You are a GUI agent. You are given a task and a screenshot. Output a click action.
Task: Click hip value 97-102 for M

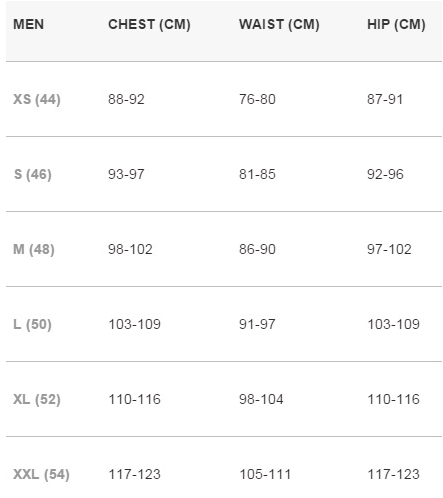[x=389, y=249]
